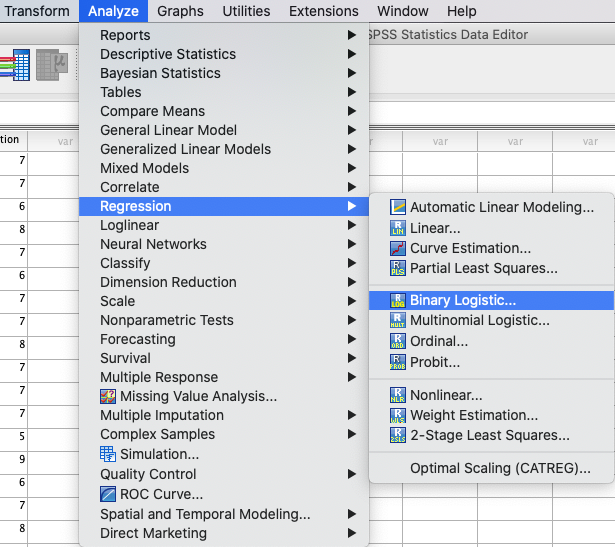The height and width of the screenshot is (547, 615).
Task: Click the Binary Logistic LOG icon
Action: click(x=398, y=300)
